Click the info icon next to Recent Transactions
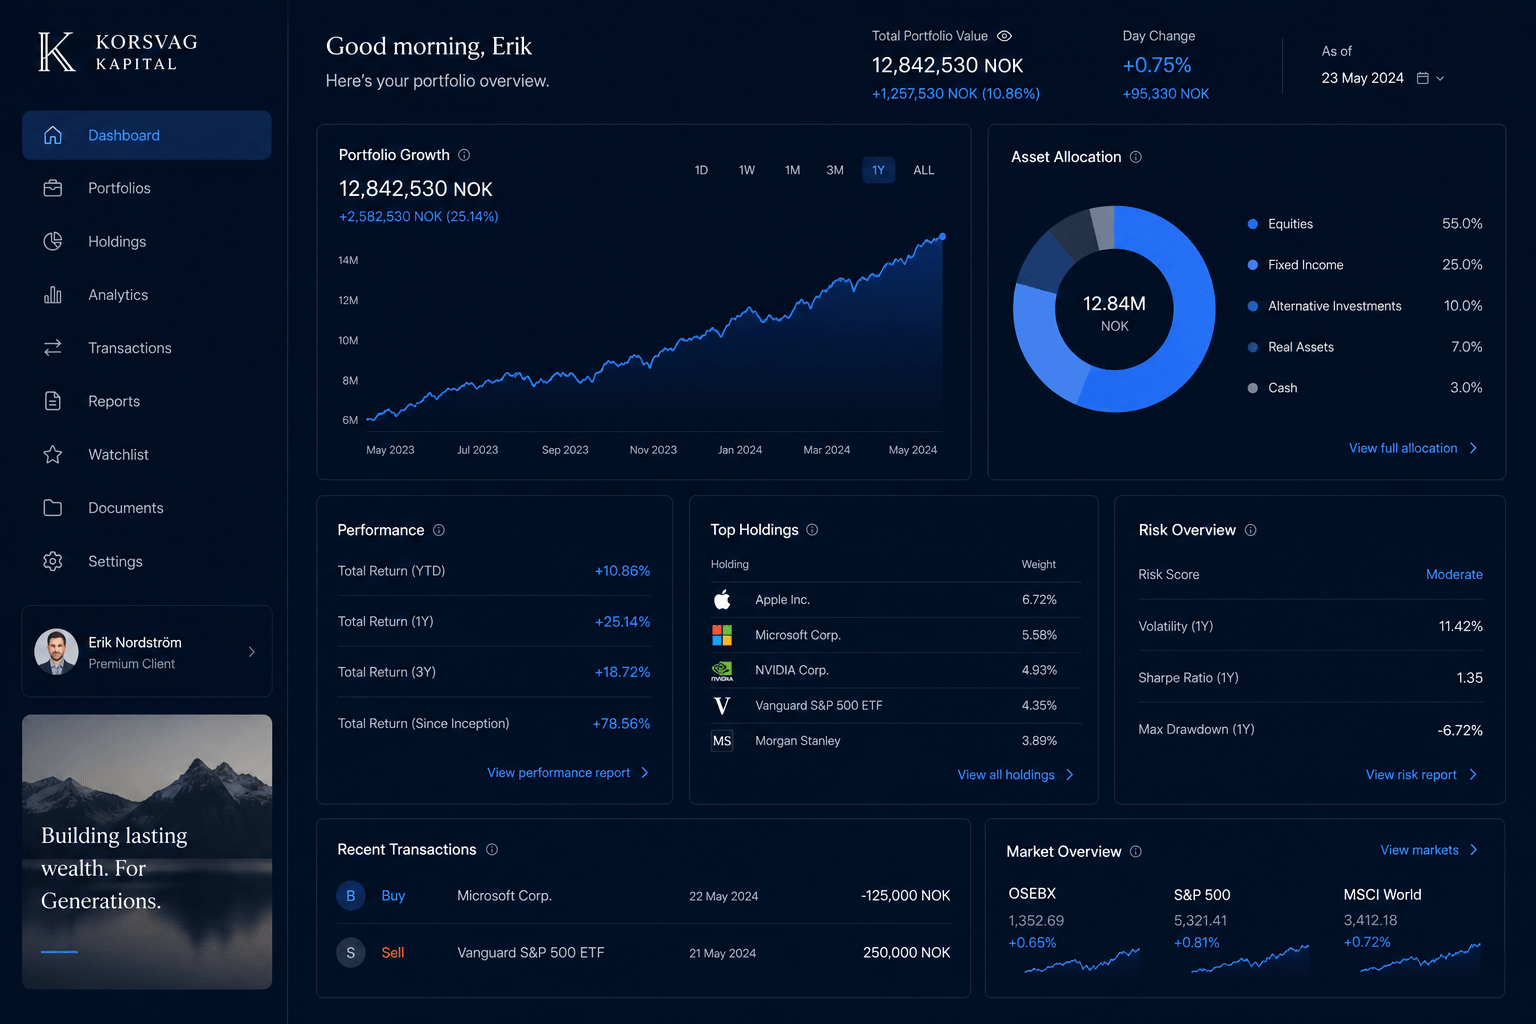This screenshot has width=1536, height=1024. [492, 849]
